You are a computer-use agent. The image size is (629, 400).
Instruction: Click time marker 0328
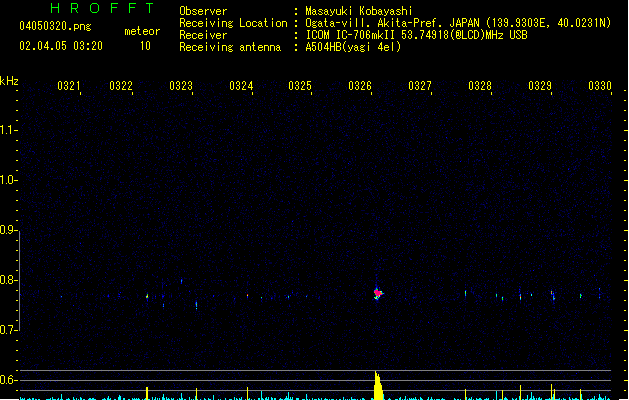click(480, 86)
